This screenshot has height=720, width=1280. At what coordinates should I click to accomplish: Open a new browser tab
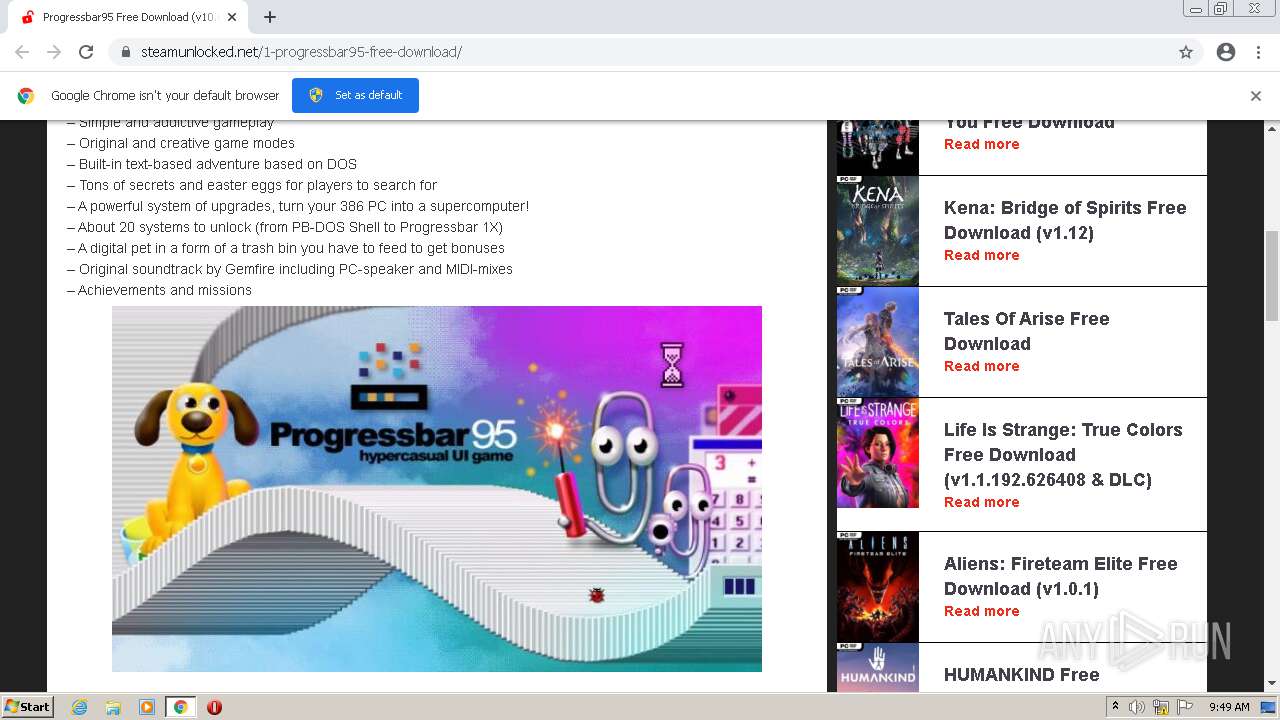270,17
